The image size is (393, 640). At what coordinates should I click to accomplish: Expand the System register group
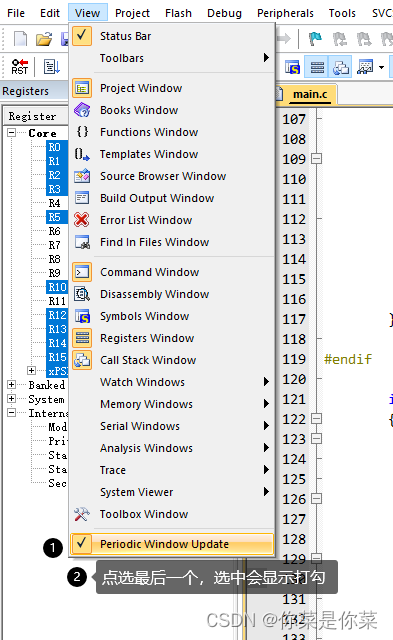[11, 399]
